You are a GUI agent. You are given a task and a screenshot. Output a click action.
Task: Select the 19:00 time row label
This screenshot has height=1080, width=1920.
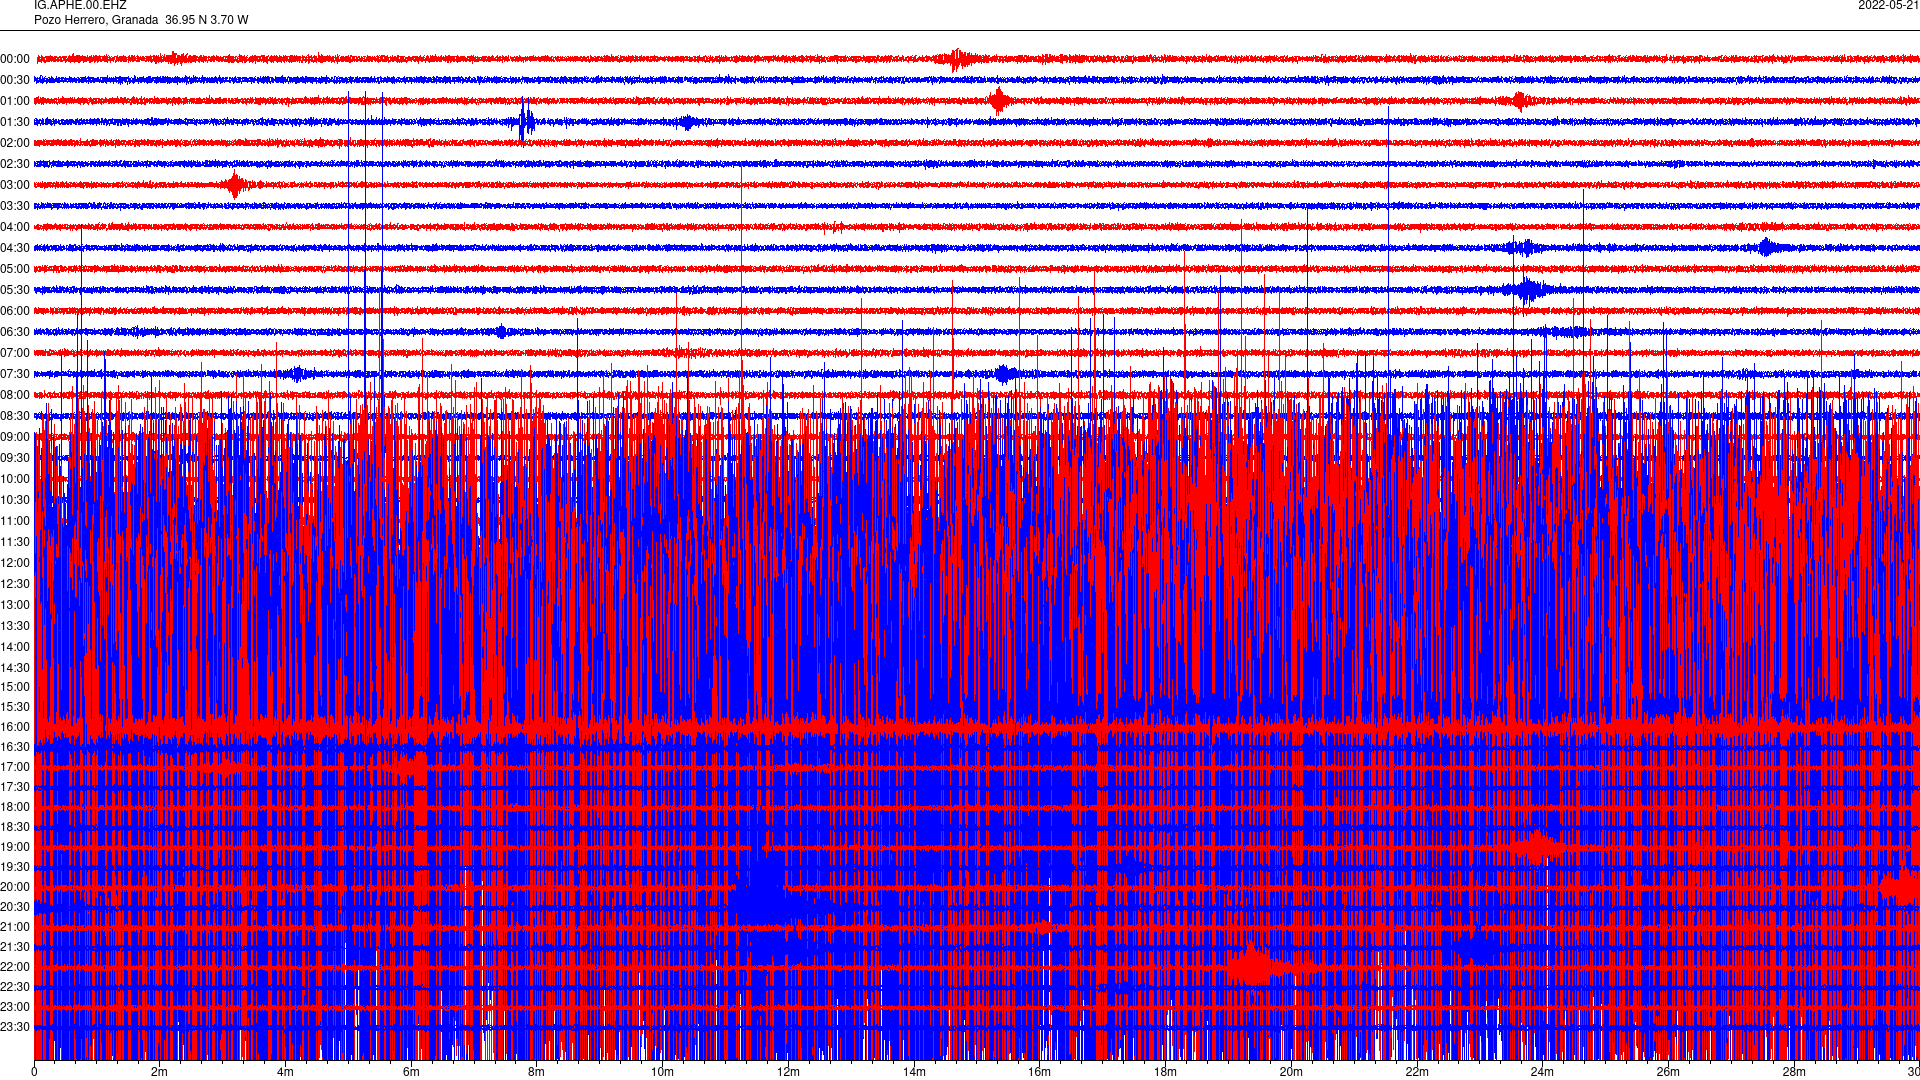tap(15, 847)
